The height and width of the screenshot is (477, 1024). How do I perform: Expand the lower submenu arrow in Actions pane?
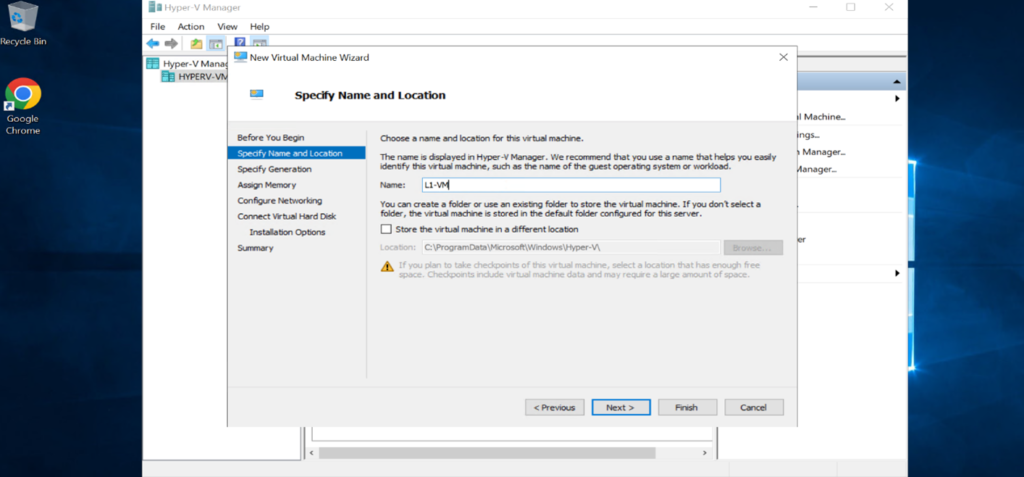coord(897,273)
